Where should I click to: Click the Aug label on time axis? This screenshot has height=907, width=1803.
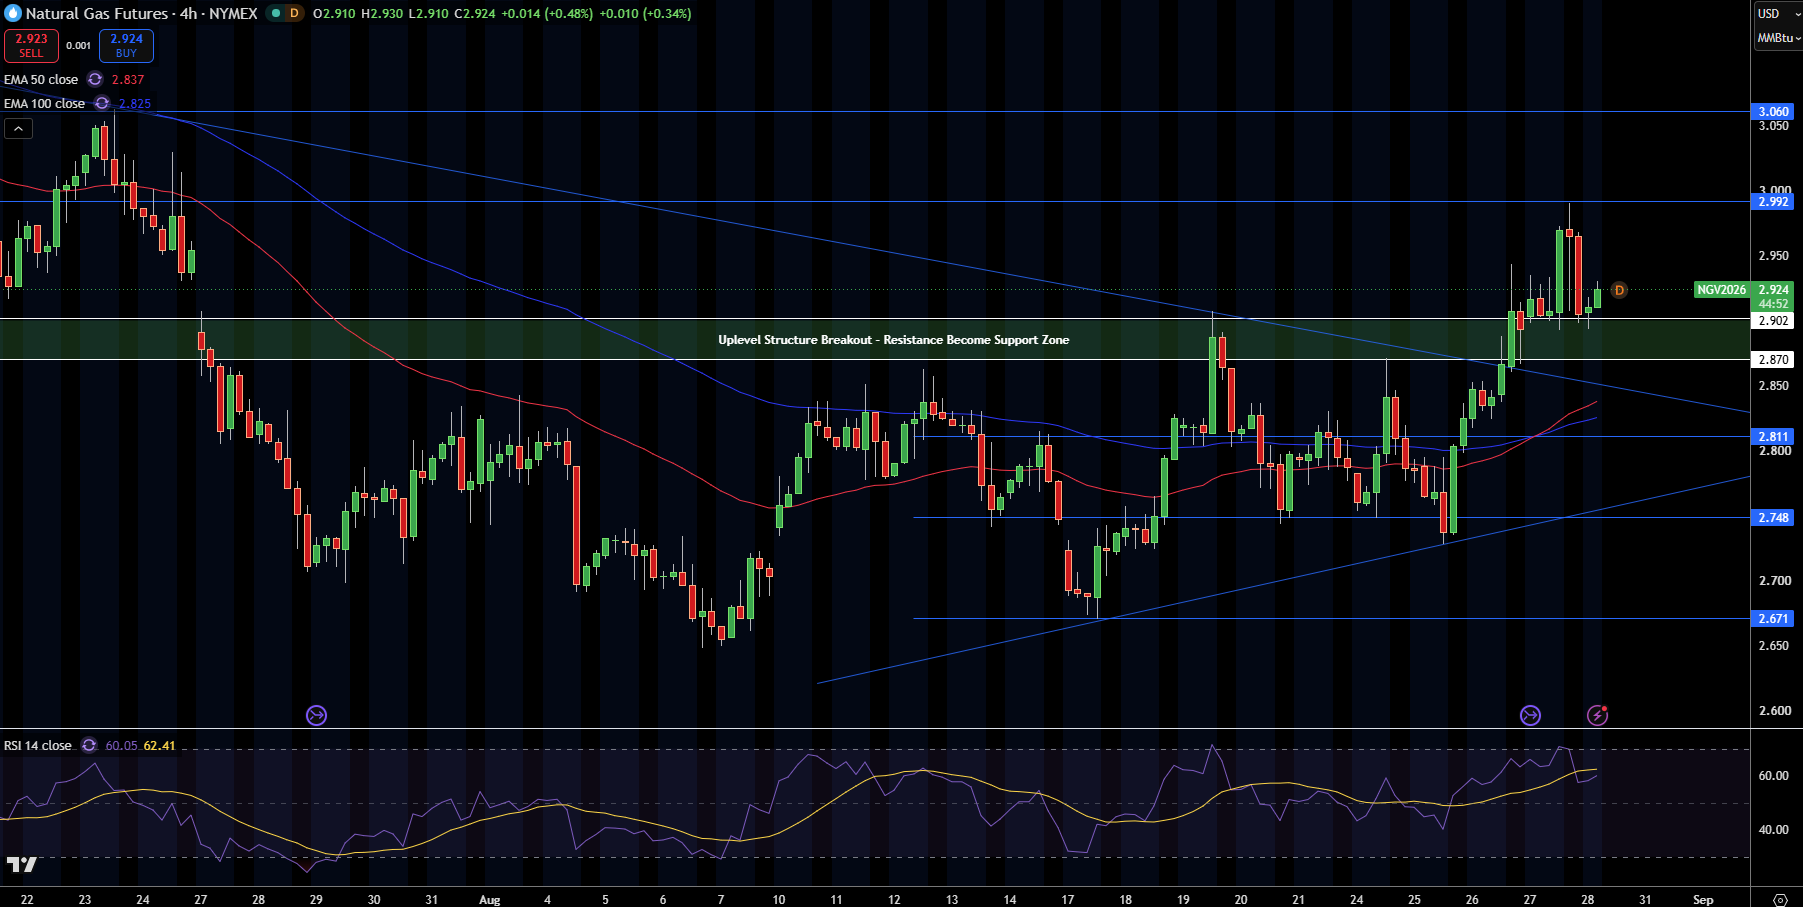click(489, 899)
